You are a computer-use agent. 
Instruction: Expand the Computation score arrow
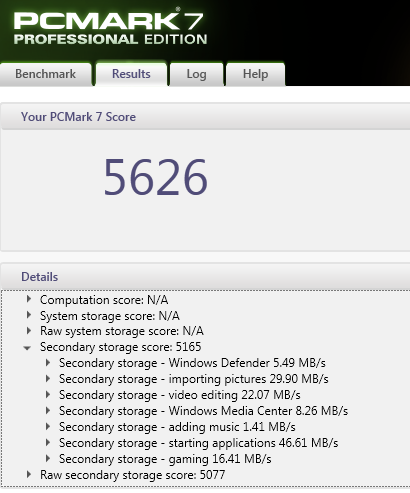coord(29,299)
